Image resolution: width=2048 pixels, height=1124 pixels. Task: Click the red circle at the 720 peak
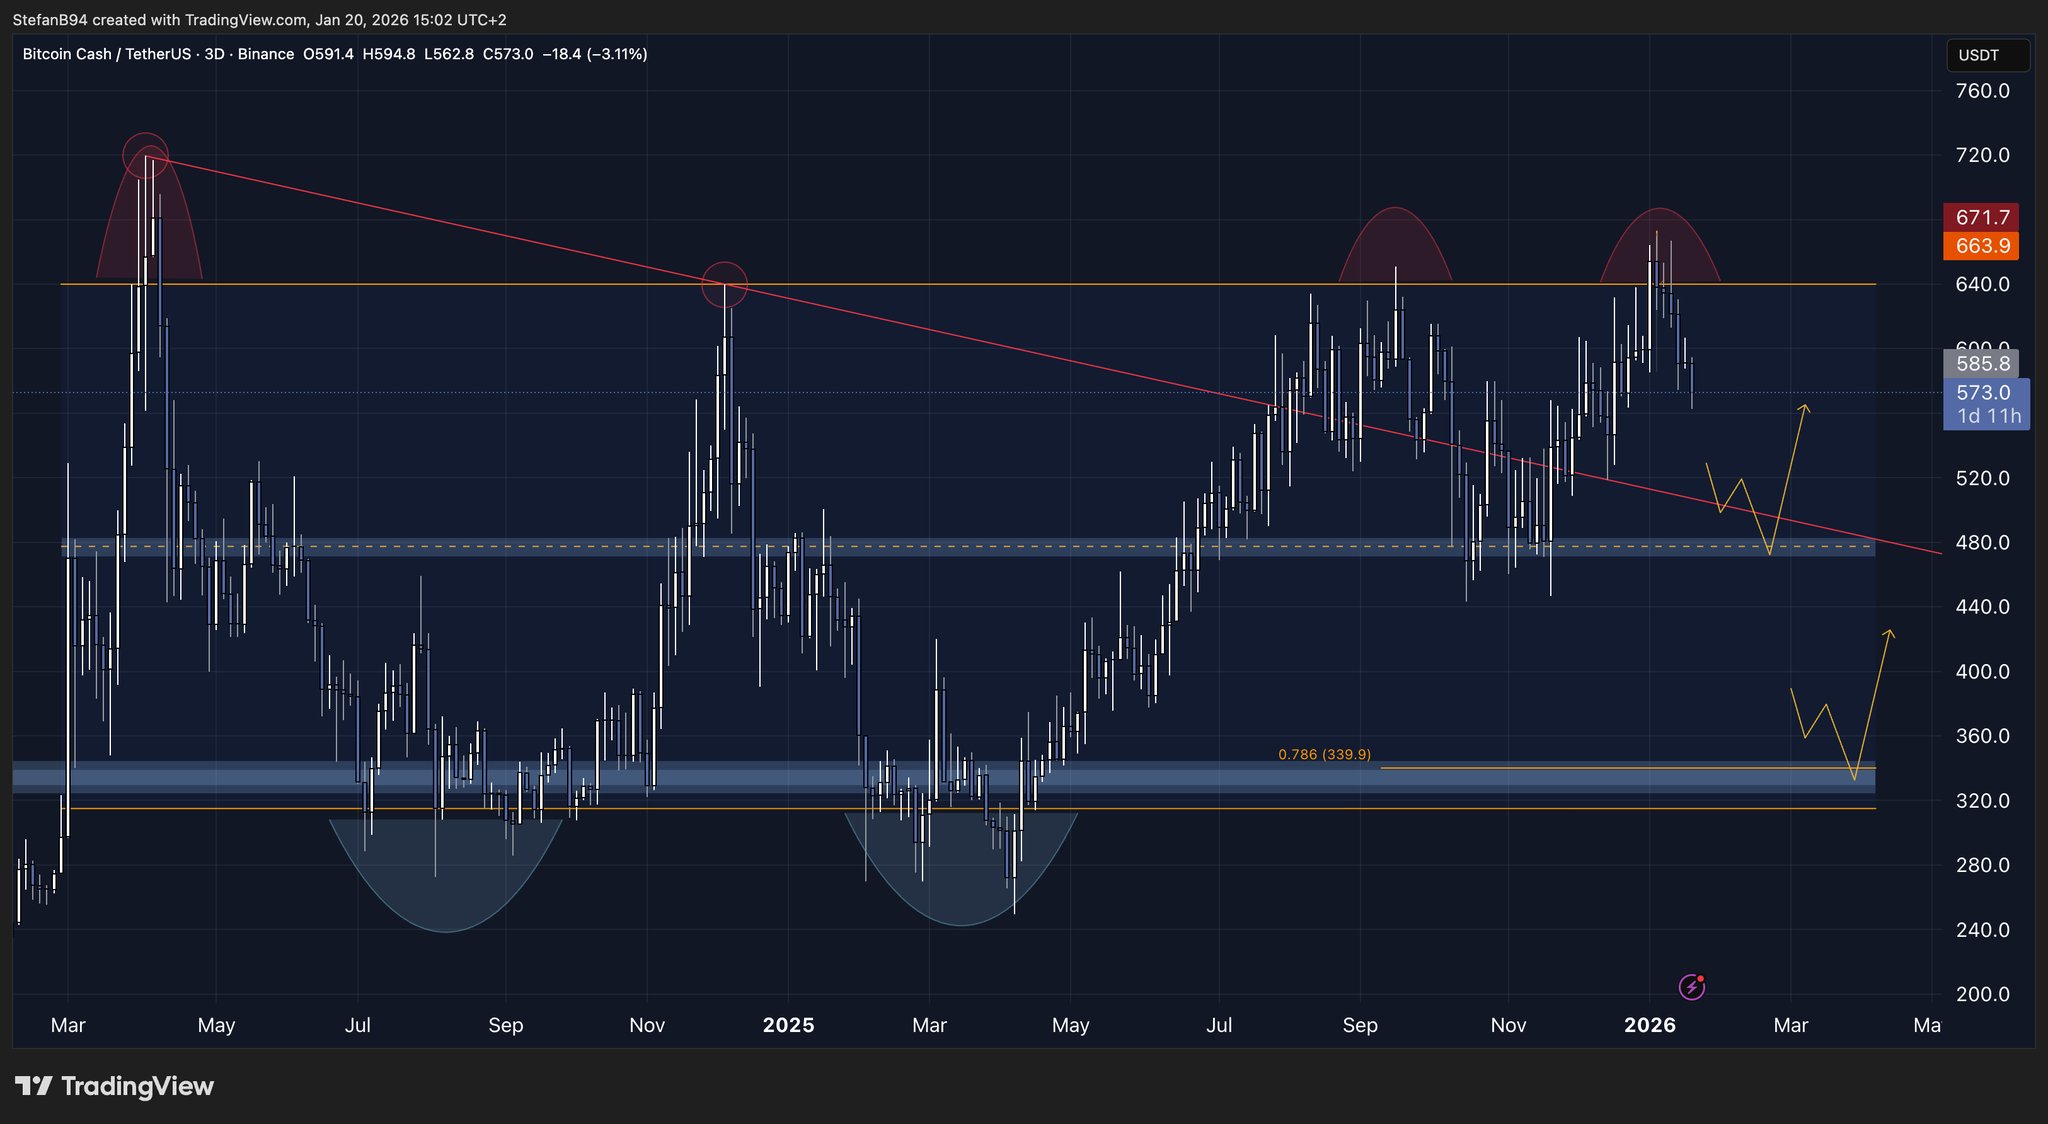tap(144, 155)
